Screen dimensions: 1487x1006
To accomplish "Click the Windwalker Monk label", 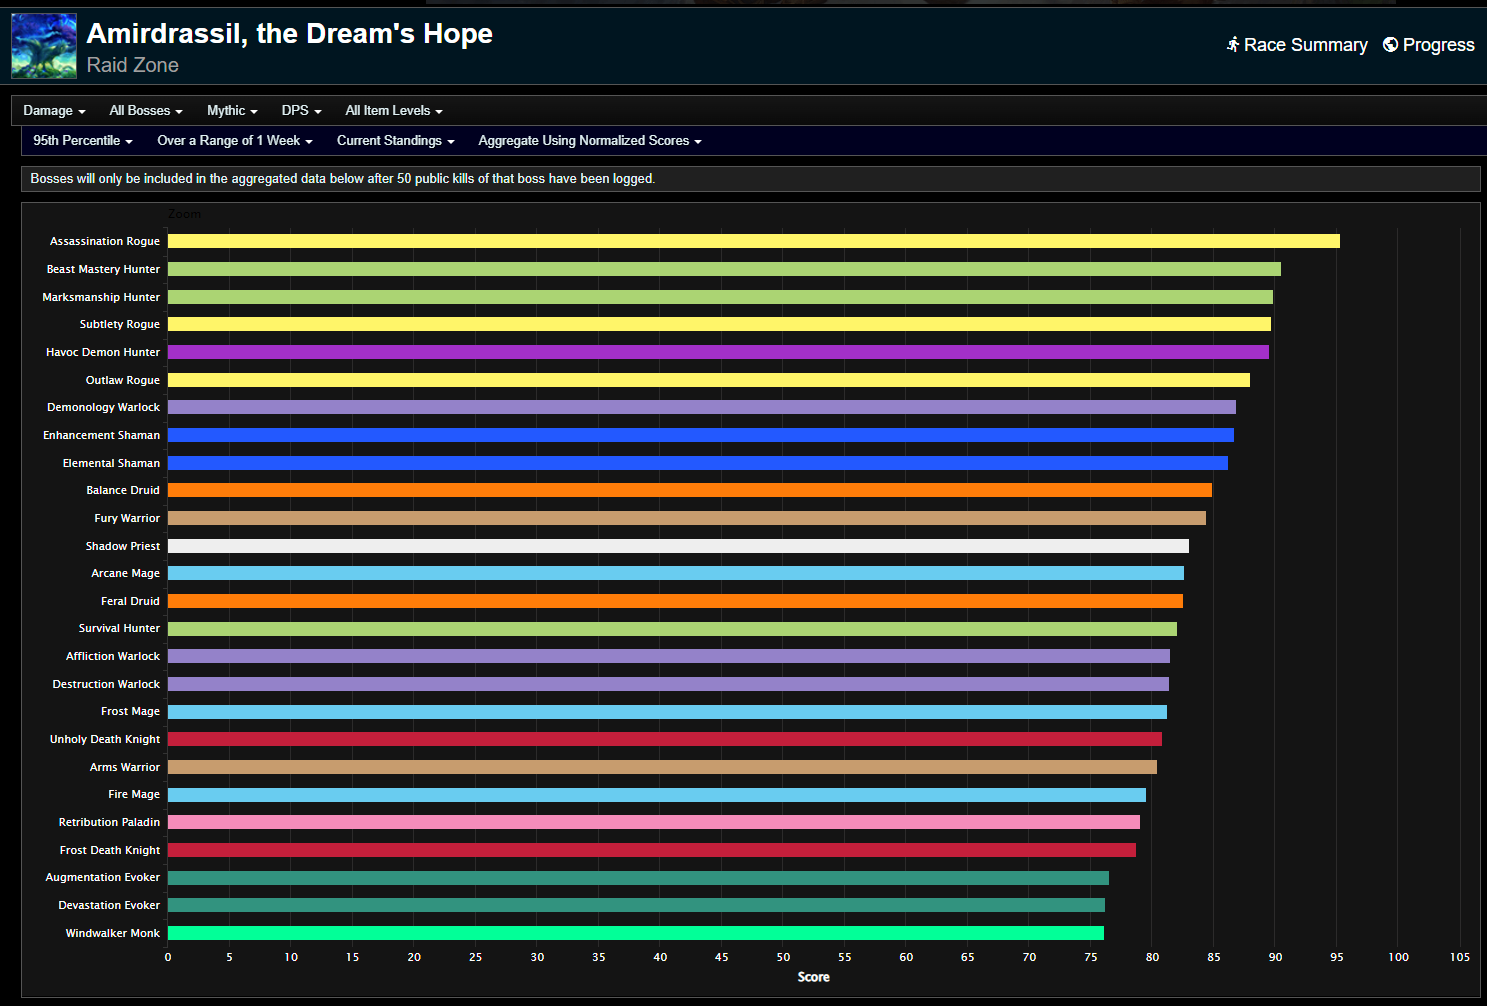I will point(113,933).
